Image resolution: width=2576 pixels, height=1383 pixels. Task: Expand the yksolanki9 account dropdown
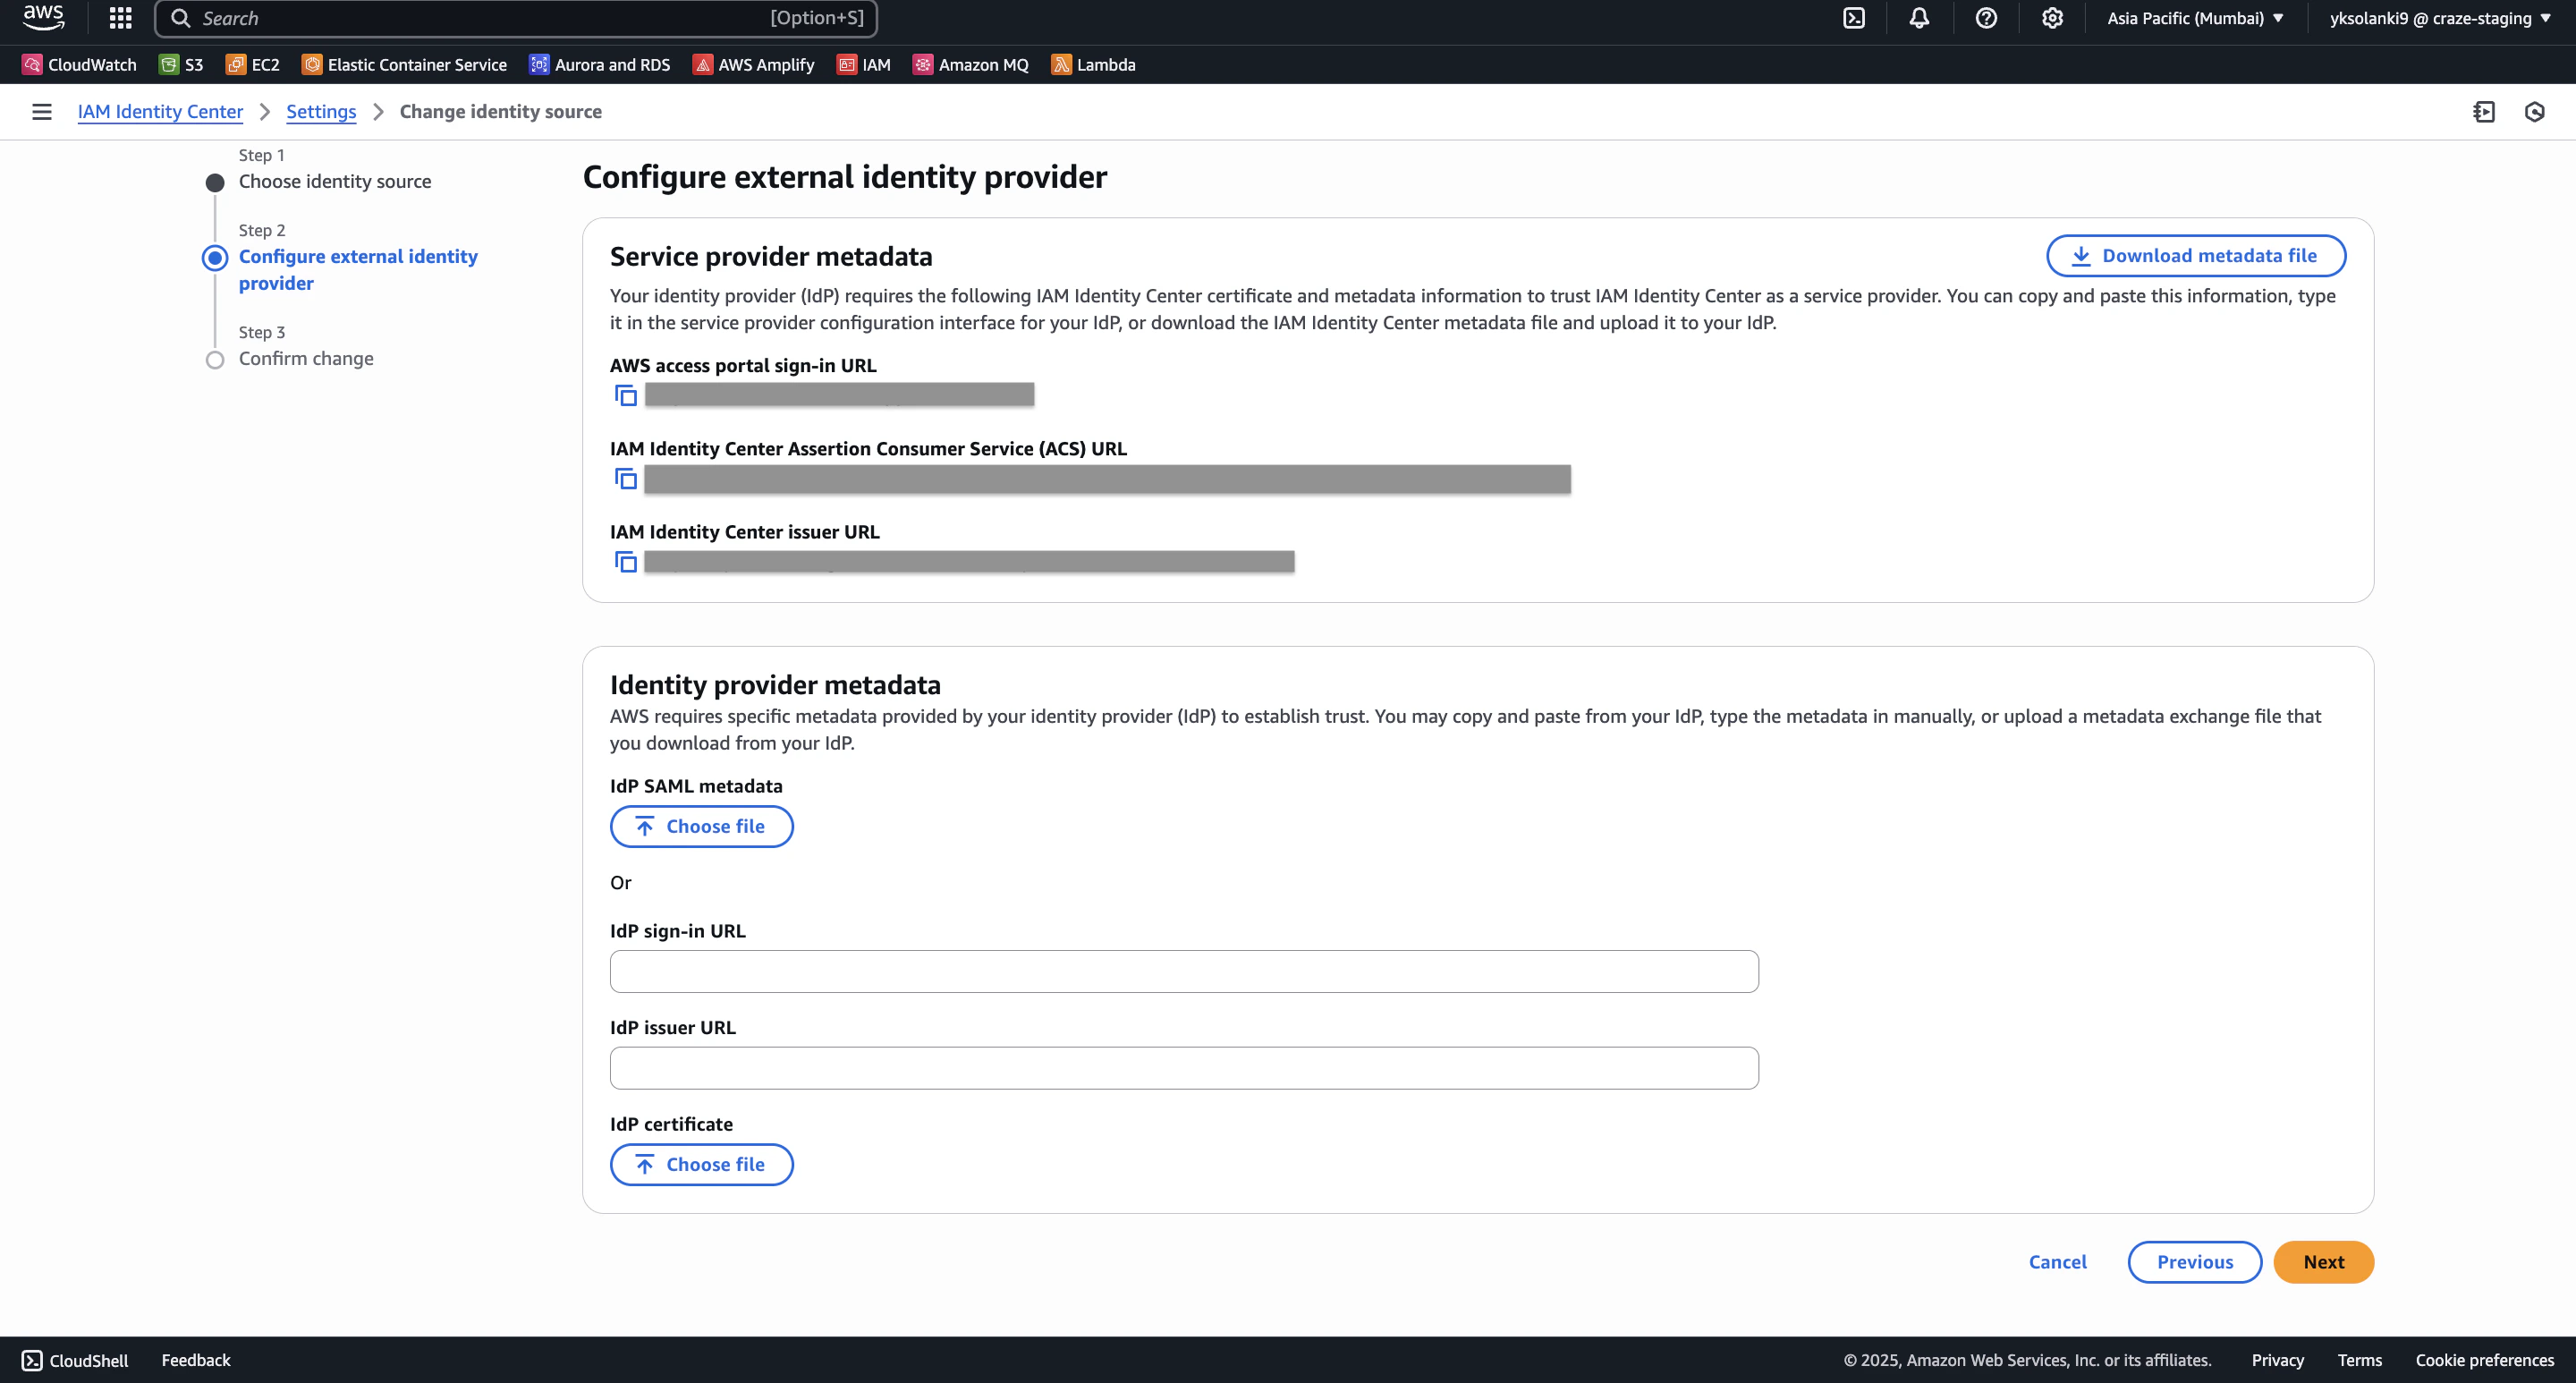pos(2439,18)
